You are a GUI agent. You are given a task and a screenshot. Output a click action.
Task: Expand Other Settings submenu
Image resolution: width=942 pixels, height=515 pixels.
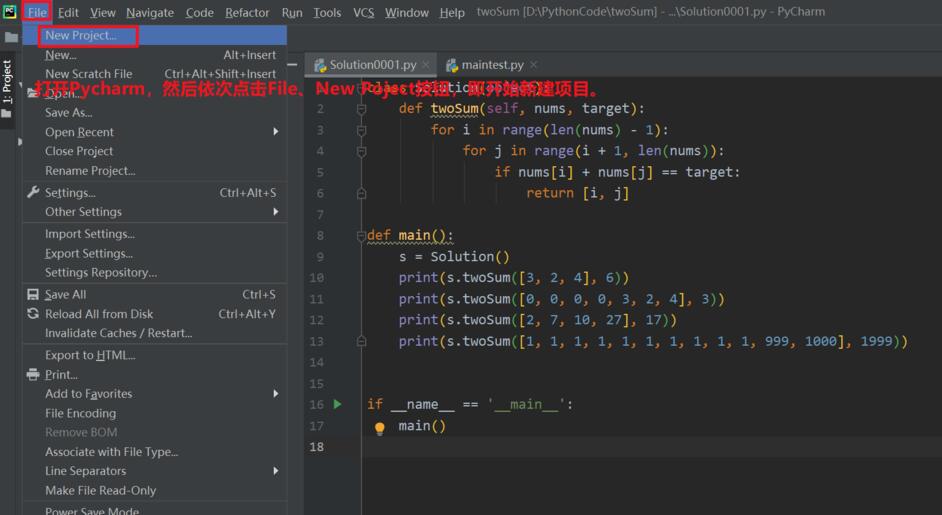(154, 212)
